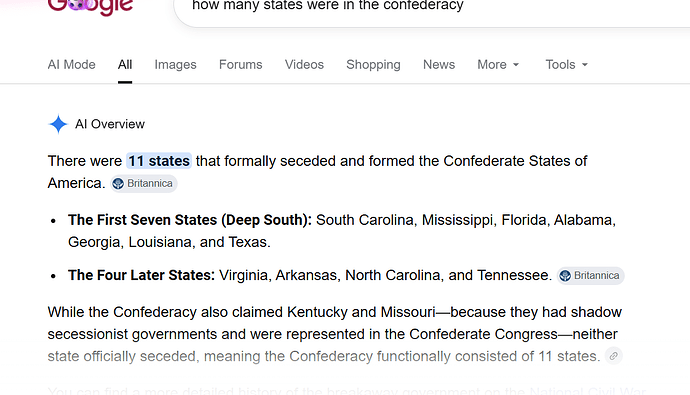Select the All results tab
This screenshot has height=395, width=690.
tap(125, 65)
